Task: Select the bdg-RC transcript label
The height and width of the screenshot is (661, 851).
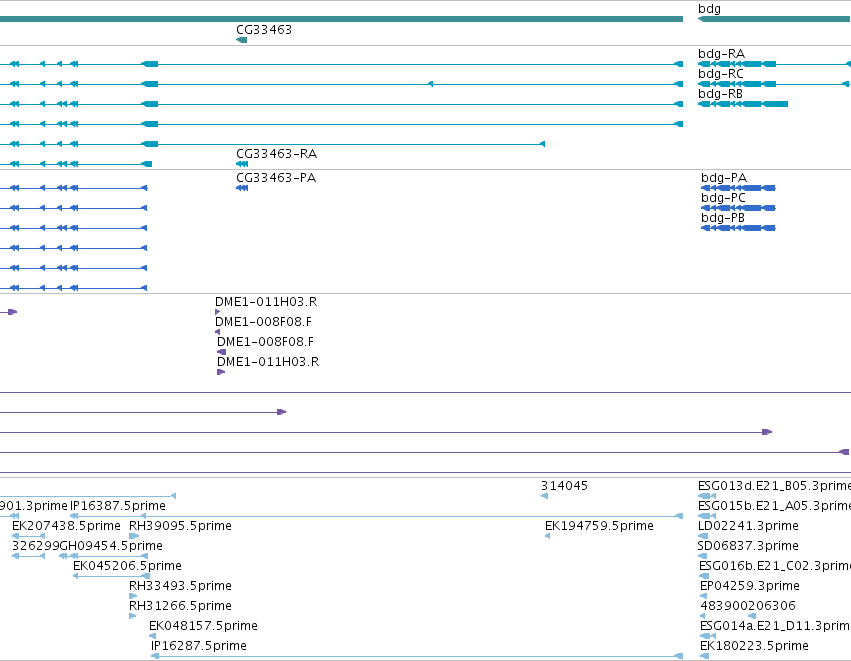Action: [x=721, y=74]
